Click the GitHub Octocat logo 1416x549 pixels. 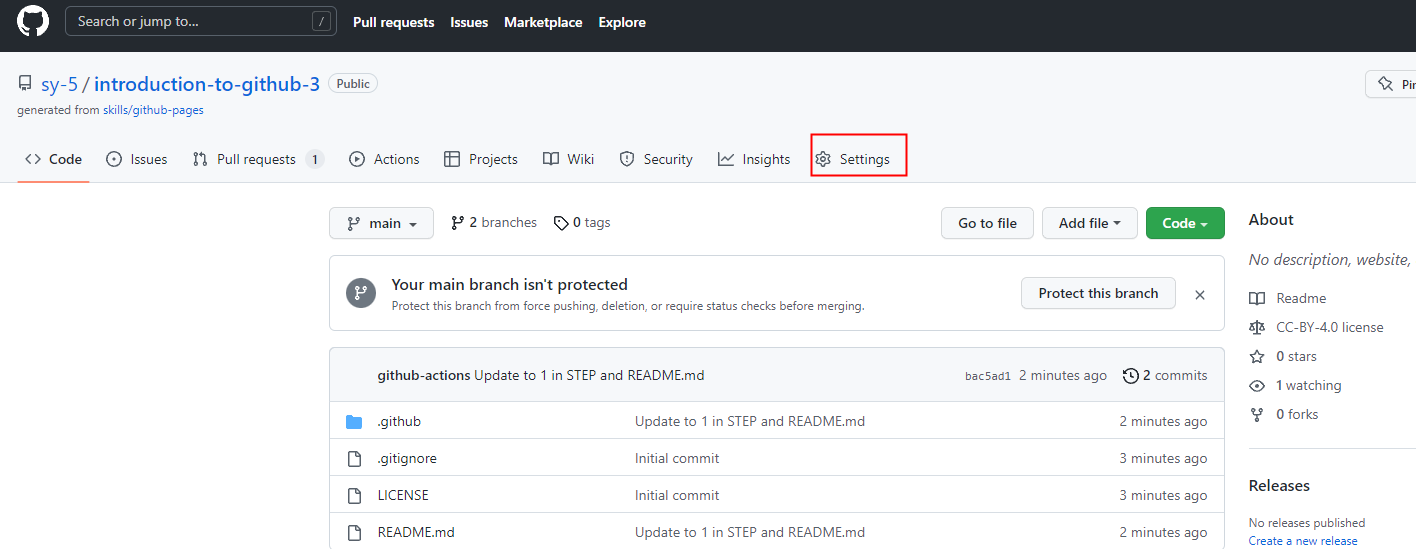click(33, 22)
